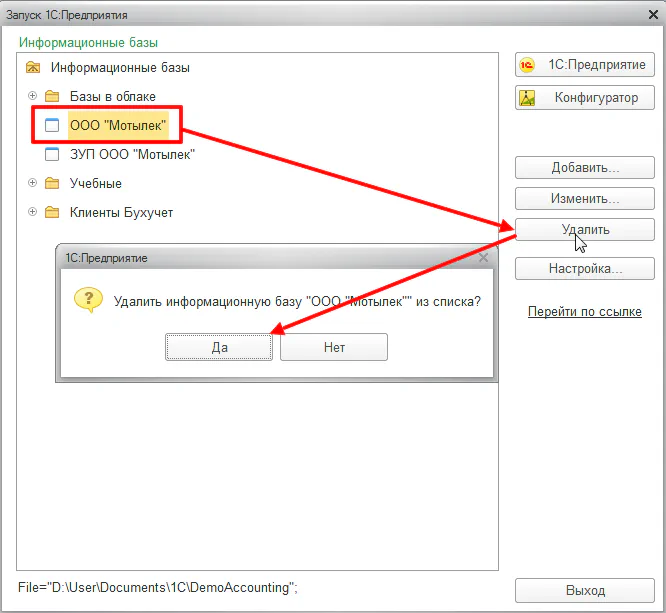The height and width of the screenshot is (613, 666).
Task: Click the yellow 1C logo icon
Action: click(529, 65)
